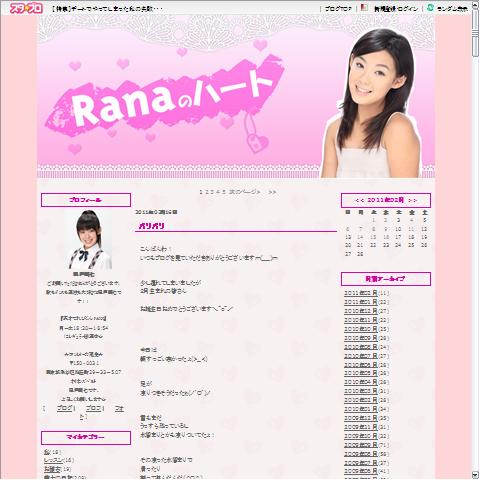Open the 2010年02月 archive link
The width and height of the screenshot is (480, 480).
tap(361, 400)
